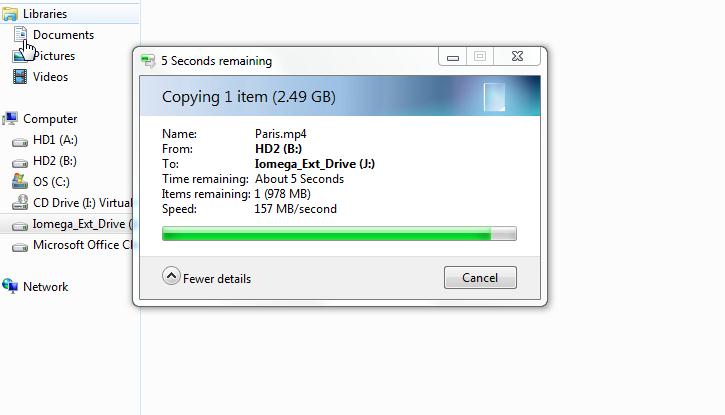725x415 pixels.
Task: Click the OS (C:) Windows drive icon
Action: 20,181
